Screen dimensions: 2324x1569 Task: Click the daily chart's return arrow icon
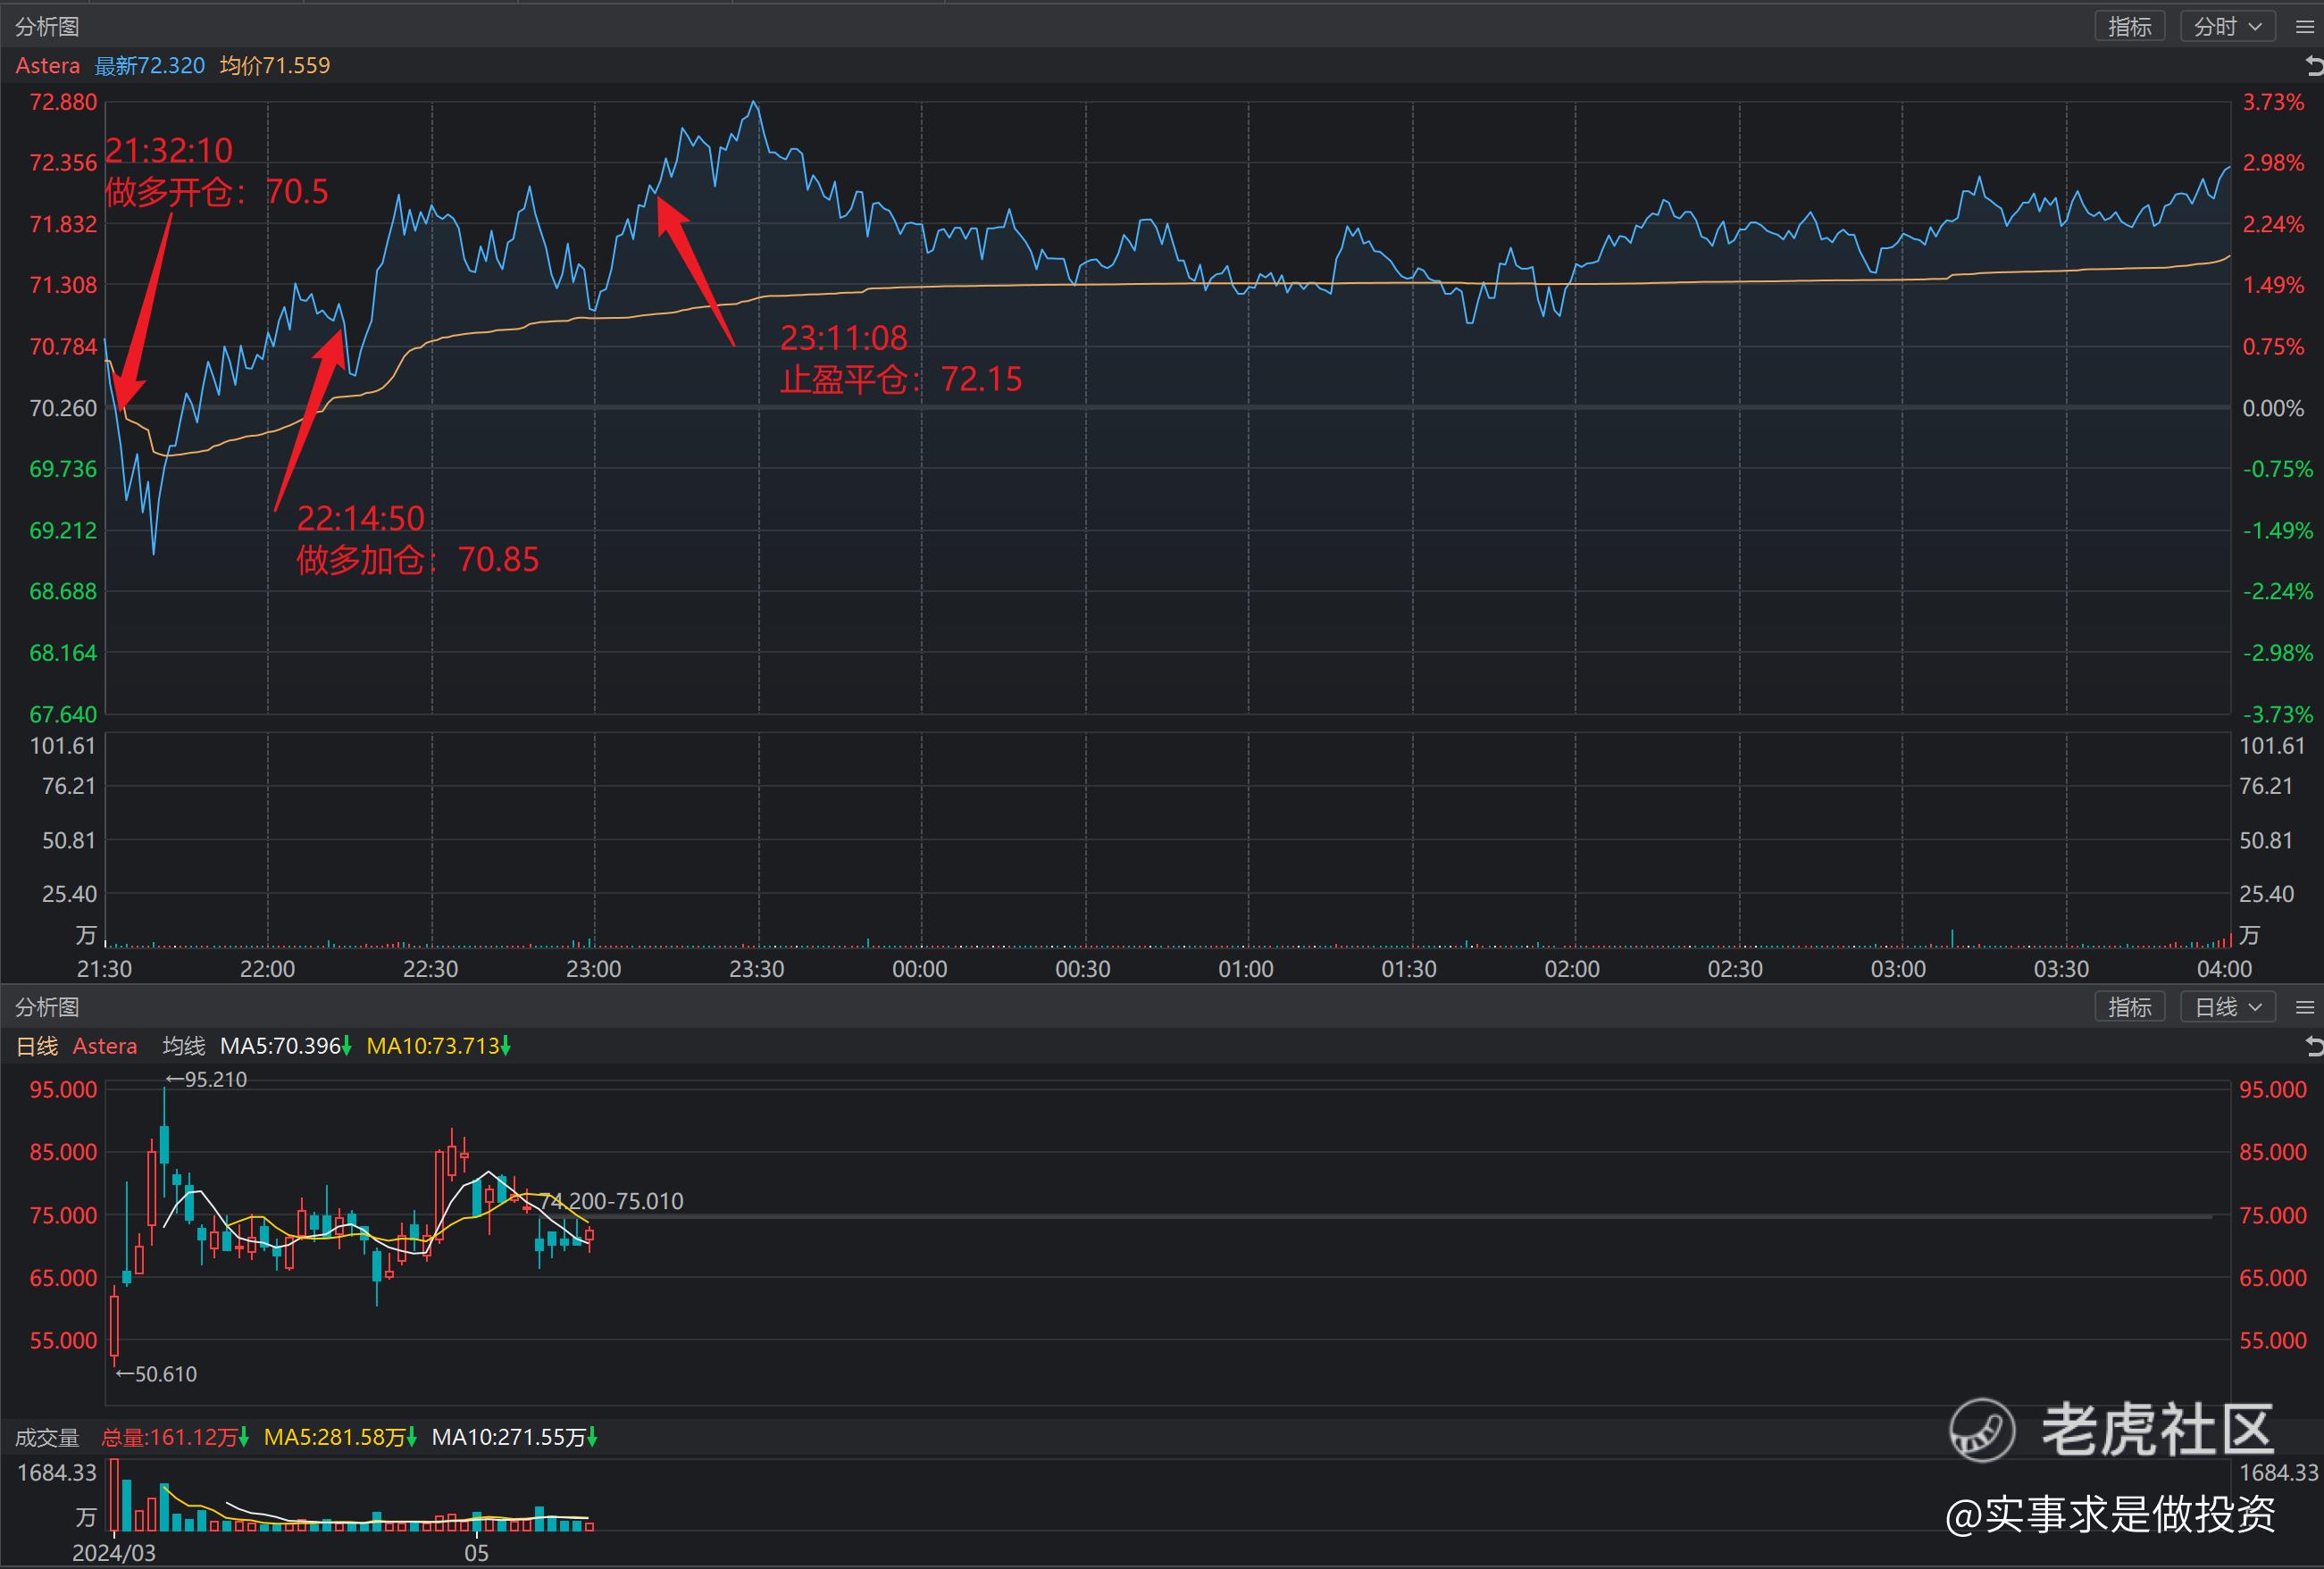click(2313, 1046)
